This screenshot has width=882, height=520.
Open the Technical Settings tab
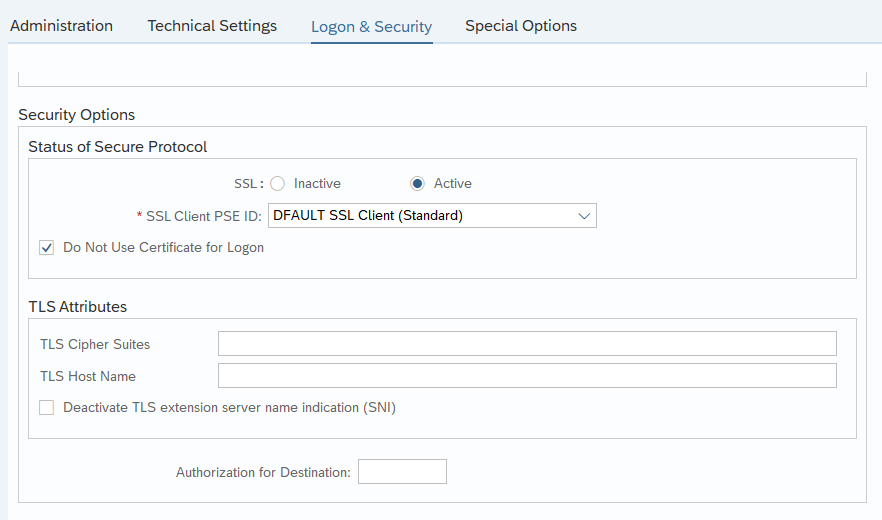pyautogui.click(x=212, y=26)
